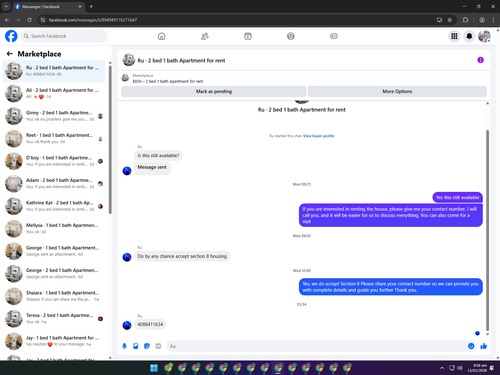Open More Options for the listing

click(397, 91)
